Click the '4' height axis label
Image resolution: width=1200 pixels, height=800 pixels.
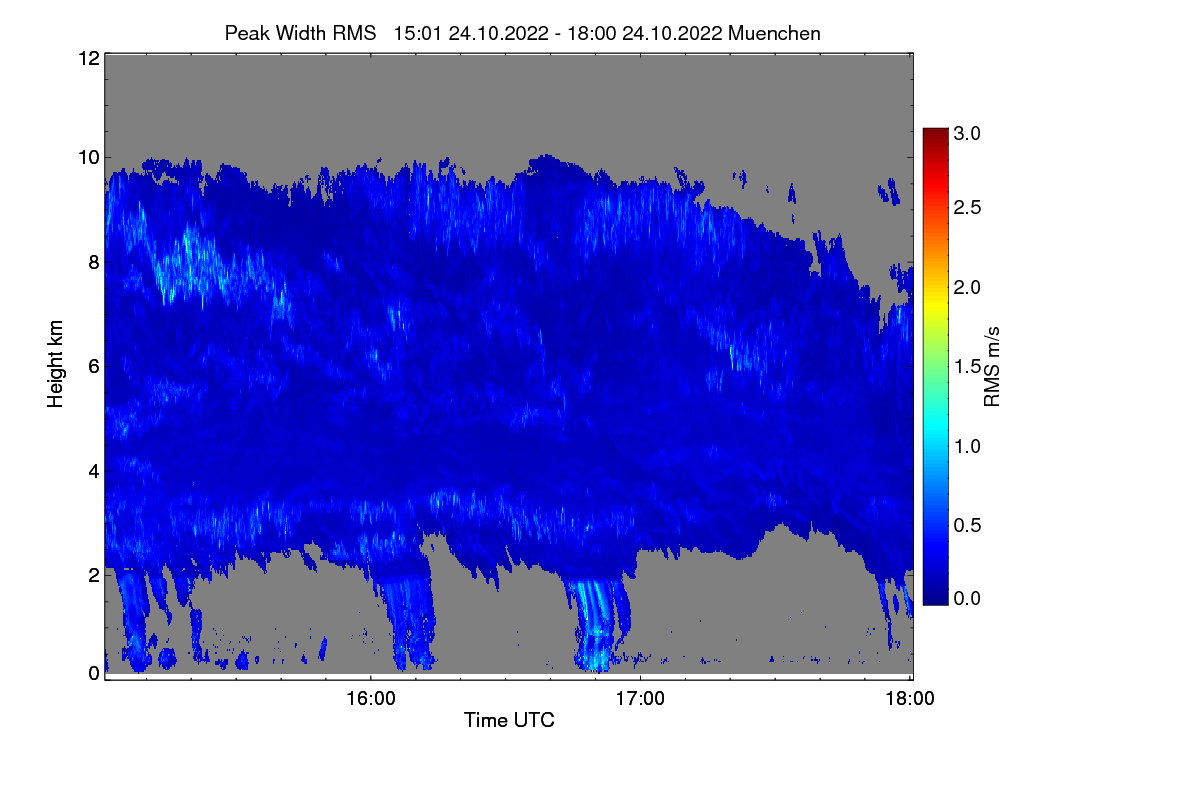coord(93,471)
